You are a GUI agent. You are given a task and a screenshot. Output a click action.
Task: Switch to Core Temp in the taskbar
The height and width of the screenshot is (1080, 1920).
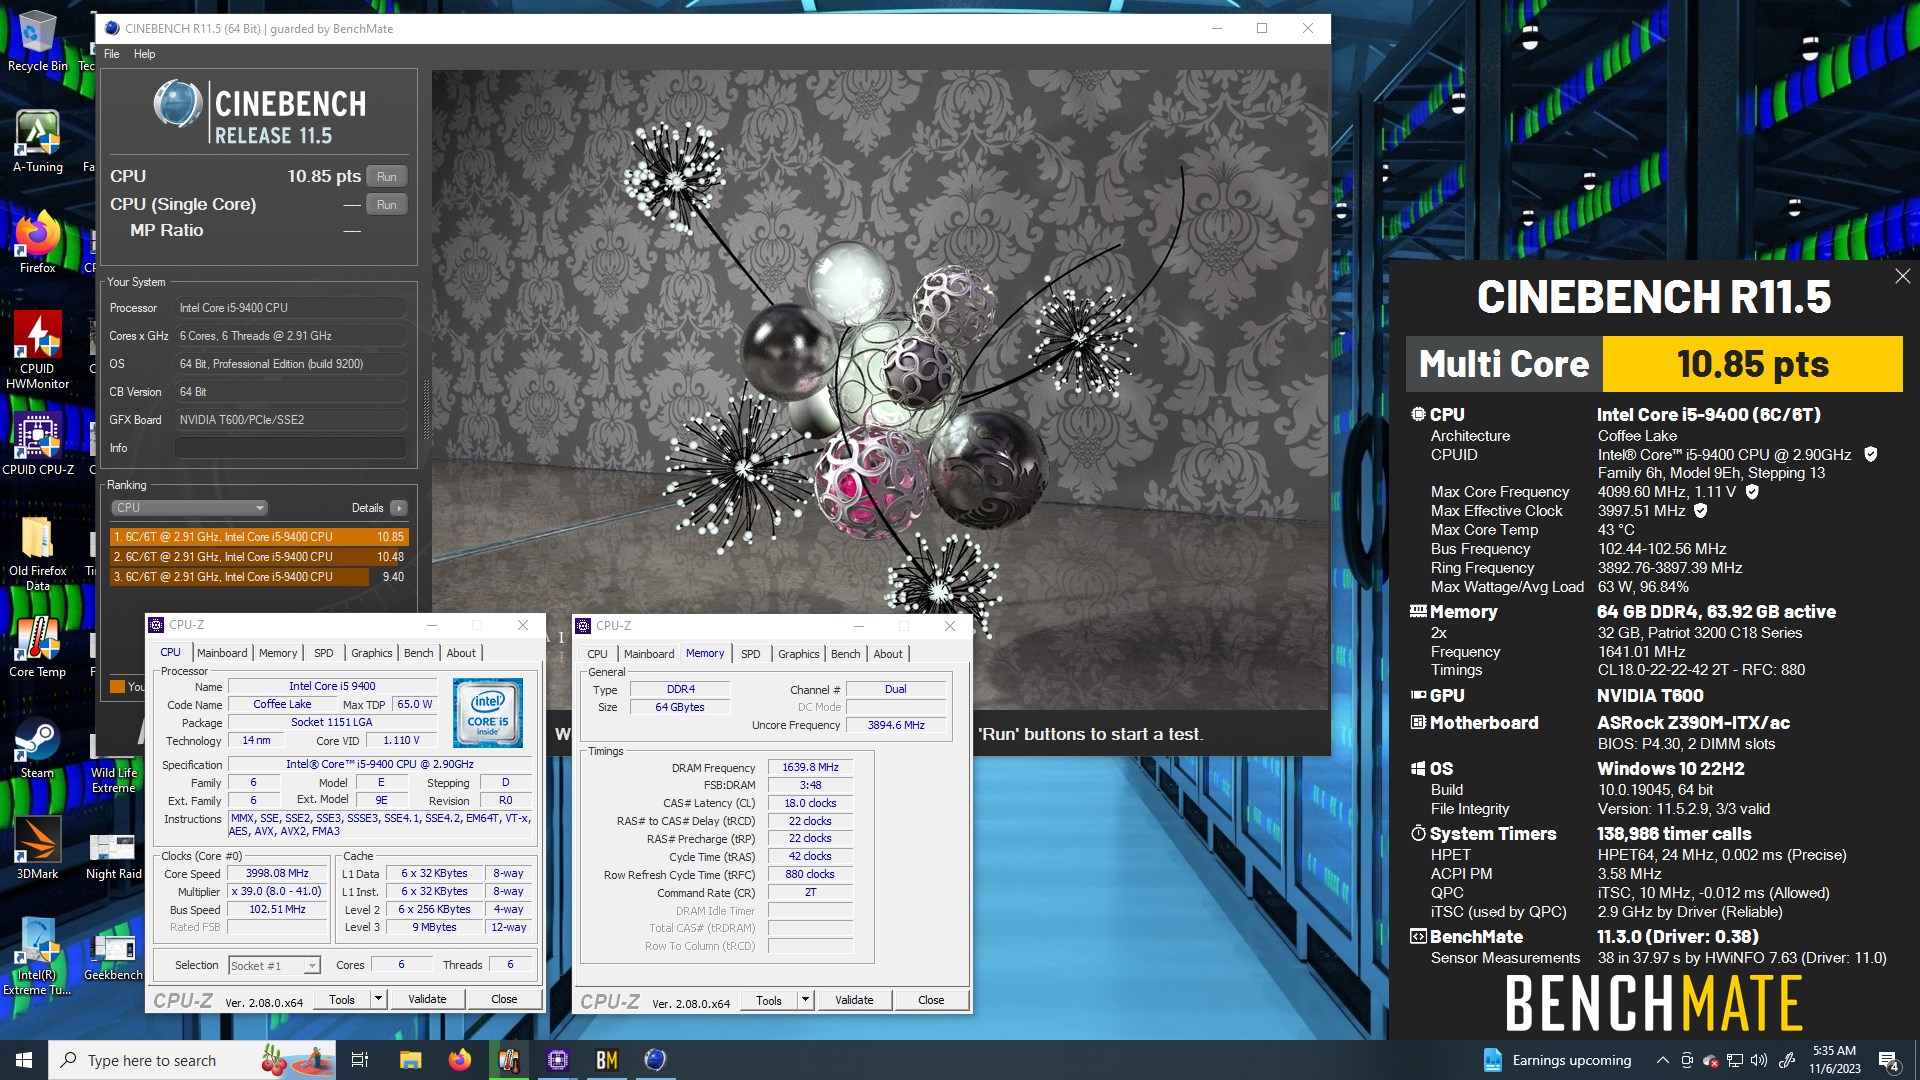pyautogui.click(x=509, y=1060)
